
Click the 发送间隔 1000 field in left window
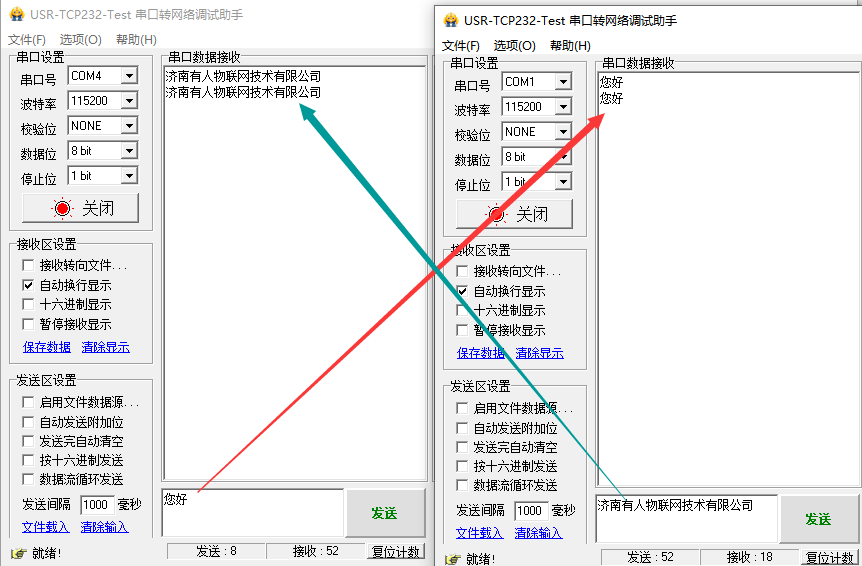(x=97, y=504)
